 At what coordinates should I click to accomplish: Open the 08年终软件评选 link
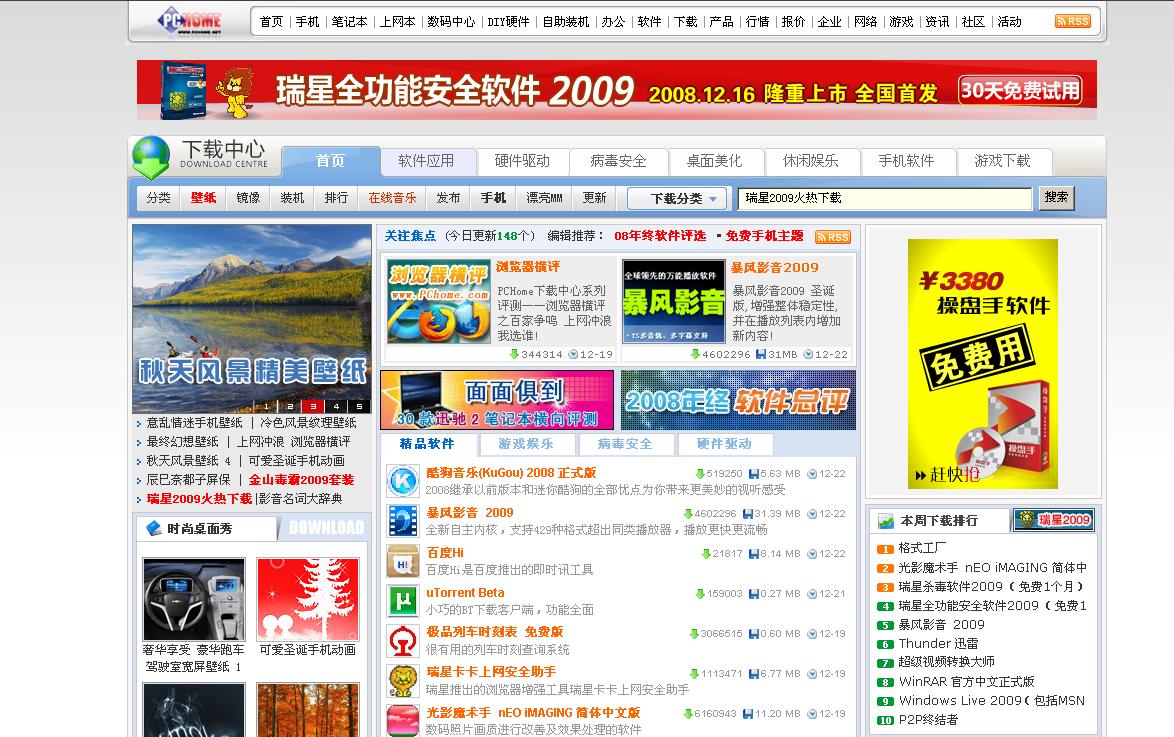[x=660, y=236]
